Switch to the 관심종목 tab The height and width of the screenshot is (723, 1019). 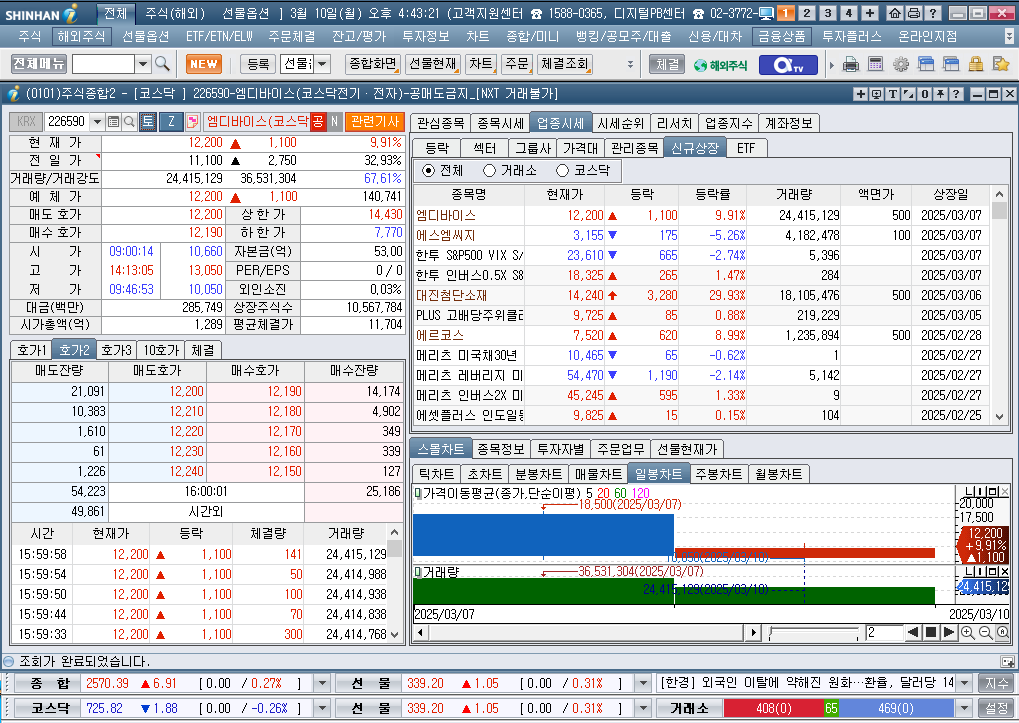point(441,123)
